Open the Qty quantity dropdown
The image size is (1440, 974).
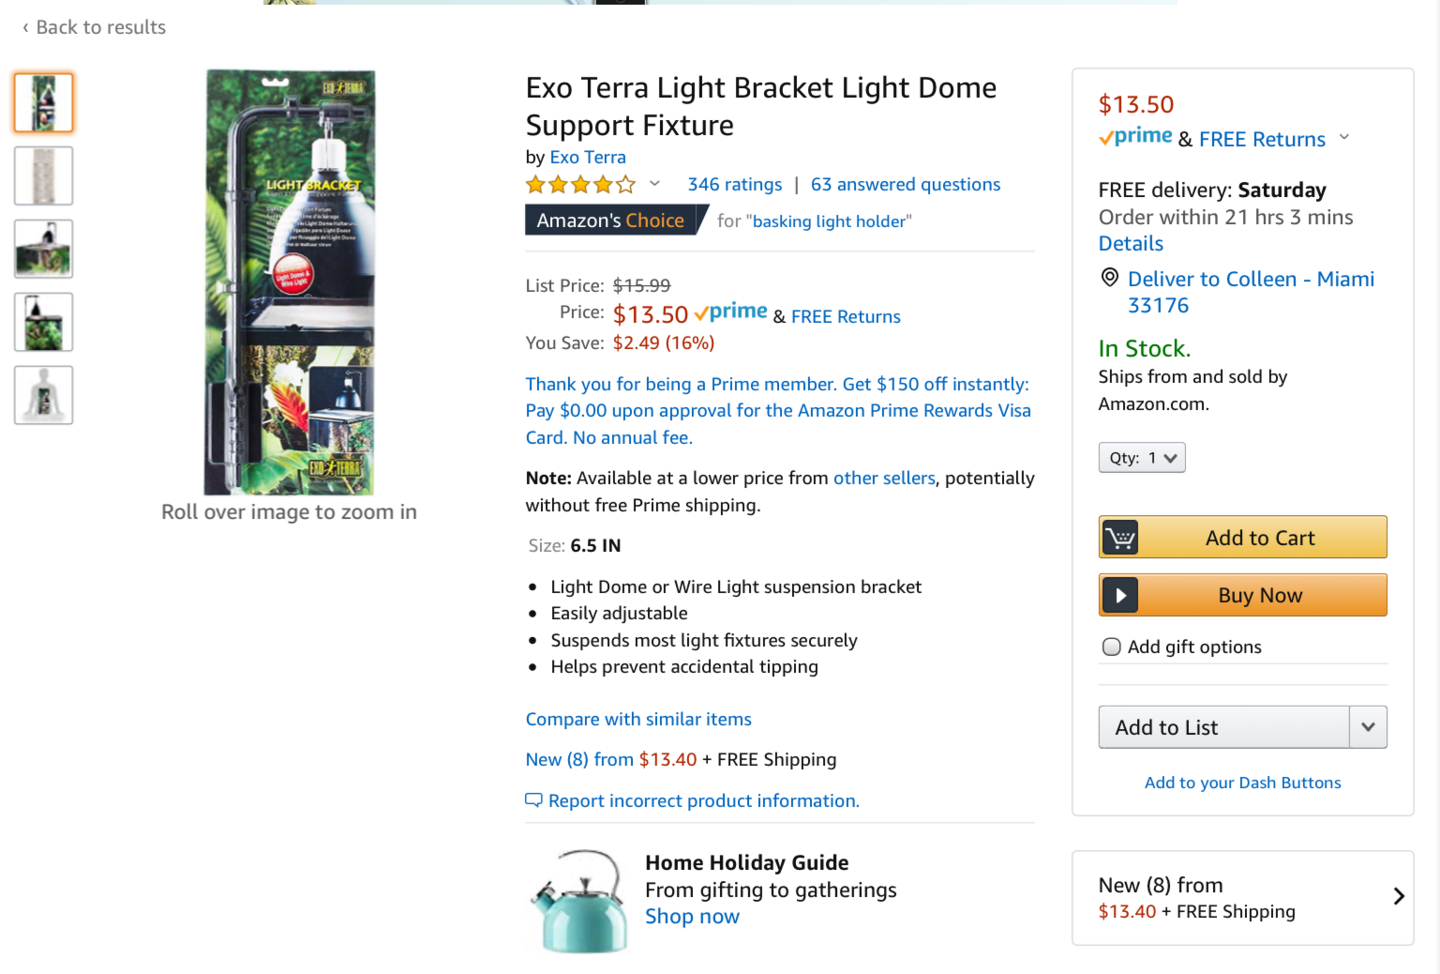tap(1141, 458)
